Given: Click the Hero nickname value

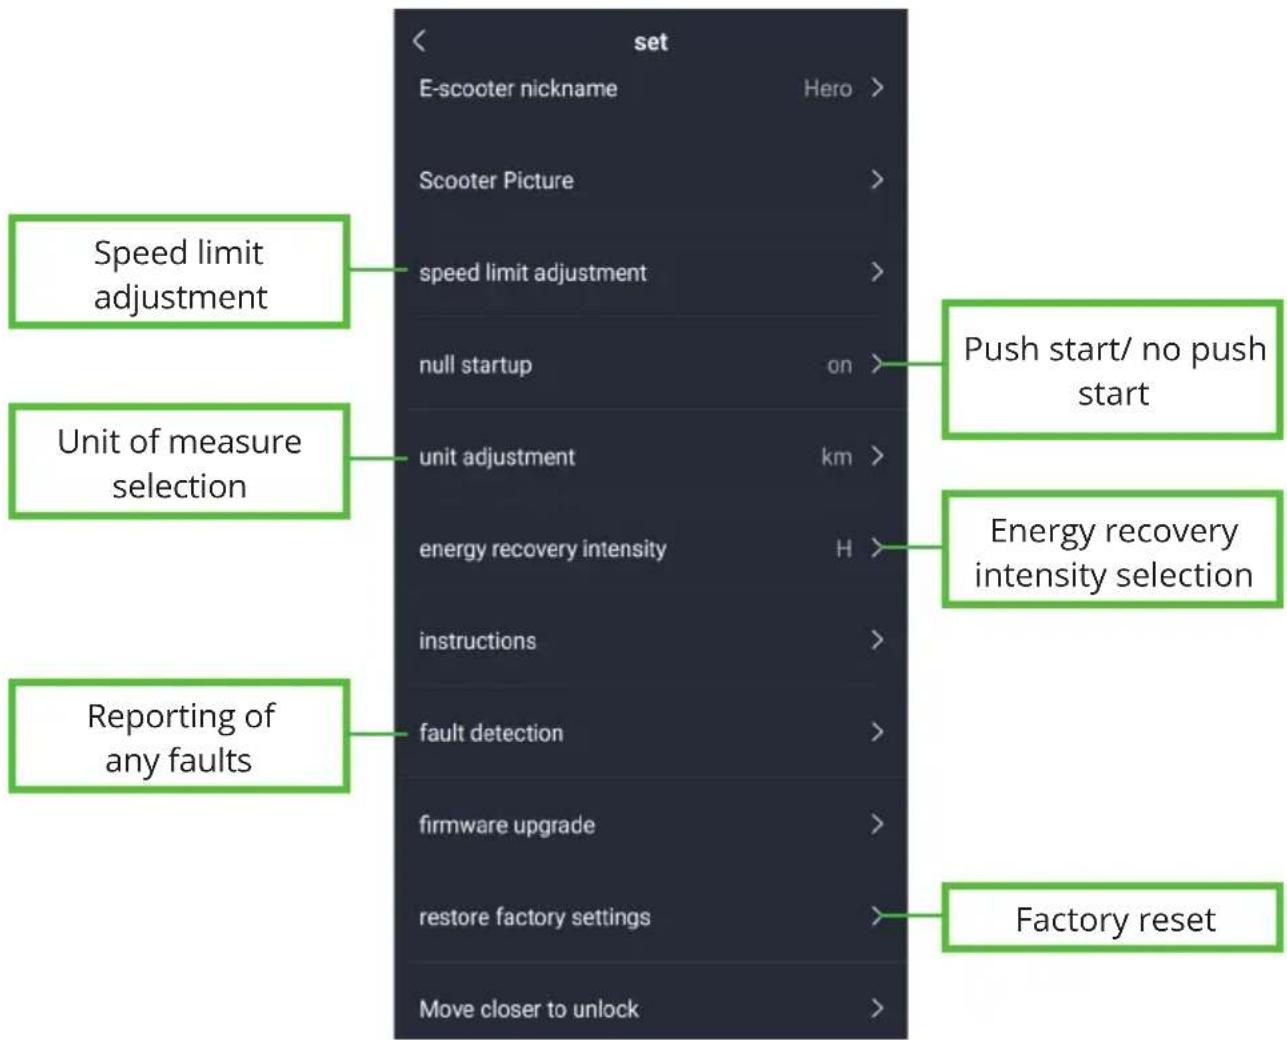Looking at the screenshot, I should 828,88.
